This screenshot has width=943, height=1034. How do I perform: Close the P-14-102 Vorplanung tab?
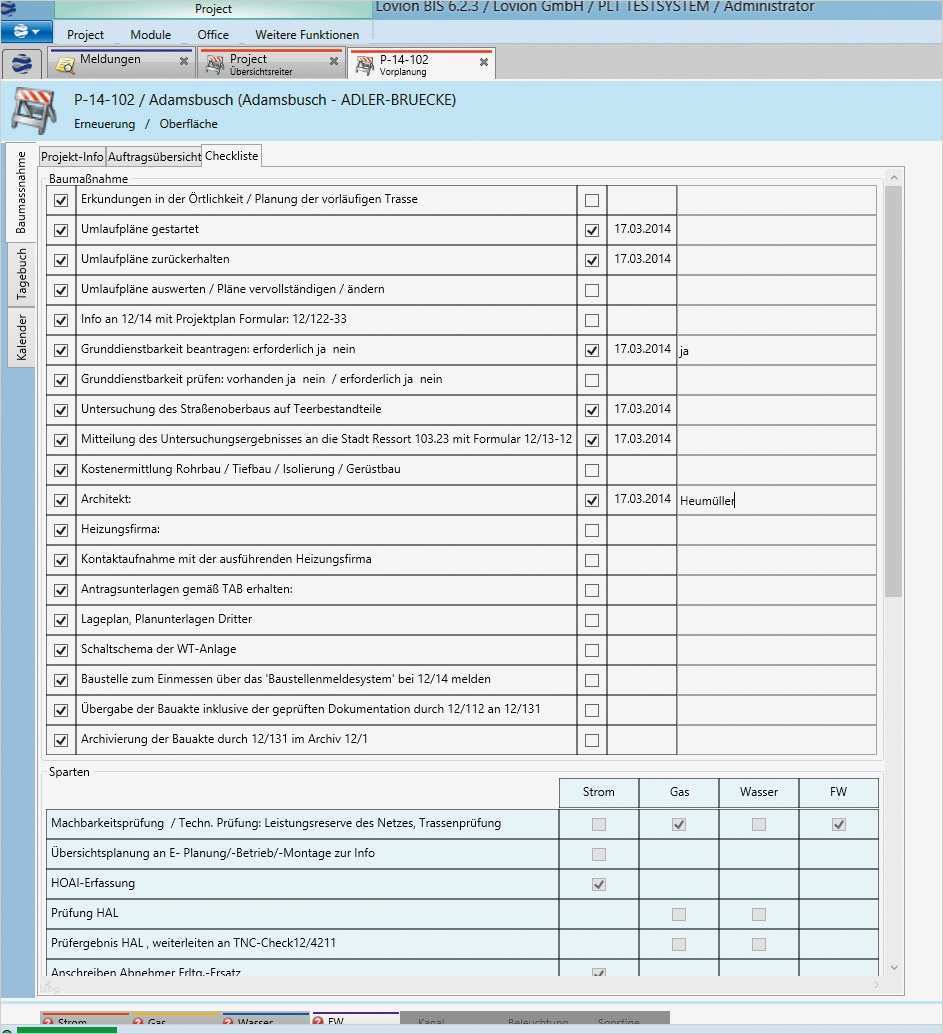[x=484, y=62]
